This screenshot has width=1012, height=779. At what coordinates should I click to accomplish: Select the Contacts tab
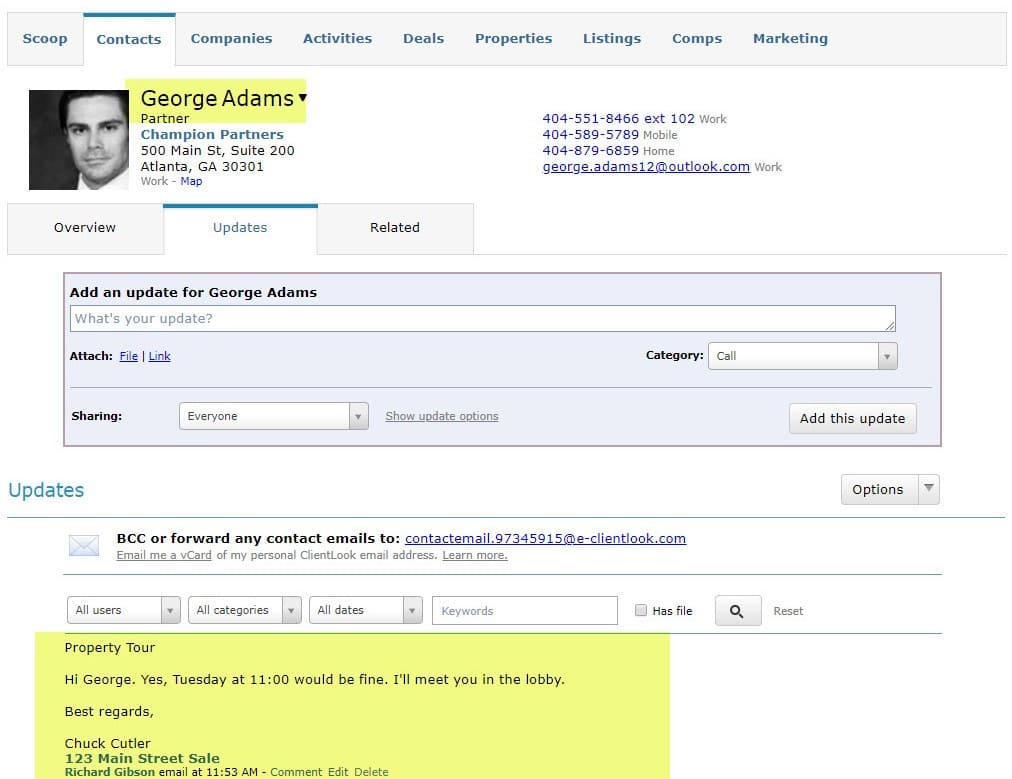coord(129,39)
